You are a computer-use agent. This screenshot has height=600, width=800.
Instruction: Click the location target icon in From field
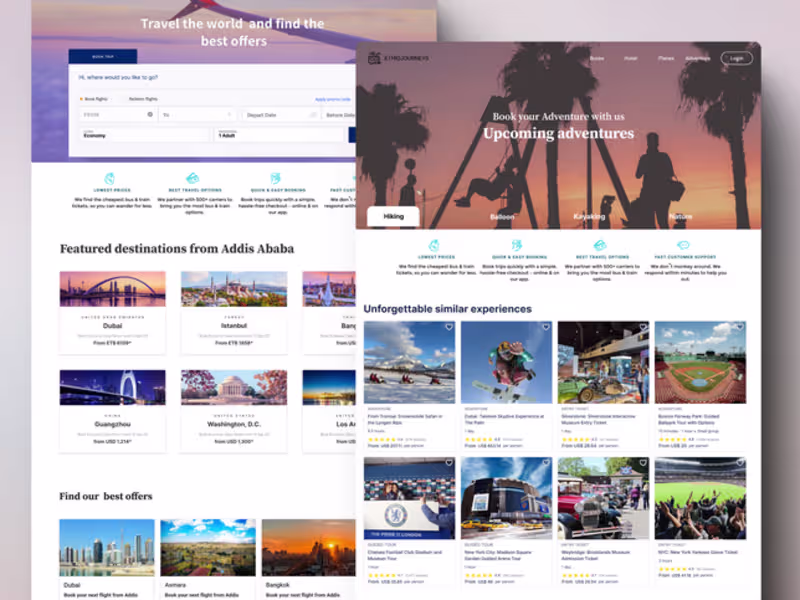click(150, 114)
